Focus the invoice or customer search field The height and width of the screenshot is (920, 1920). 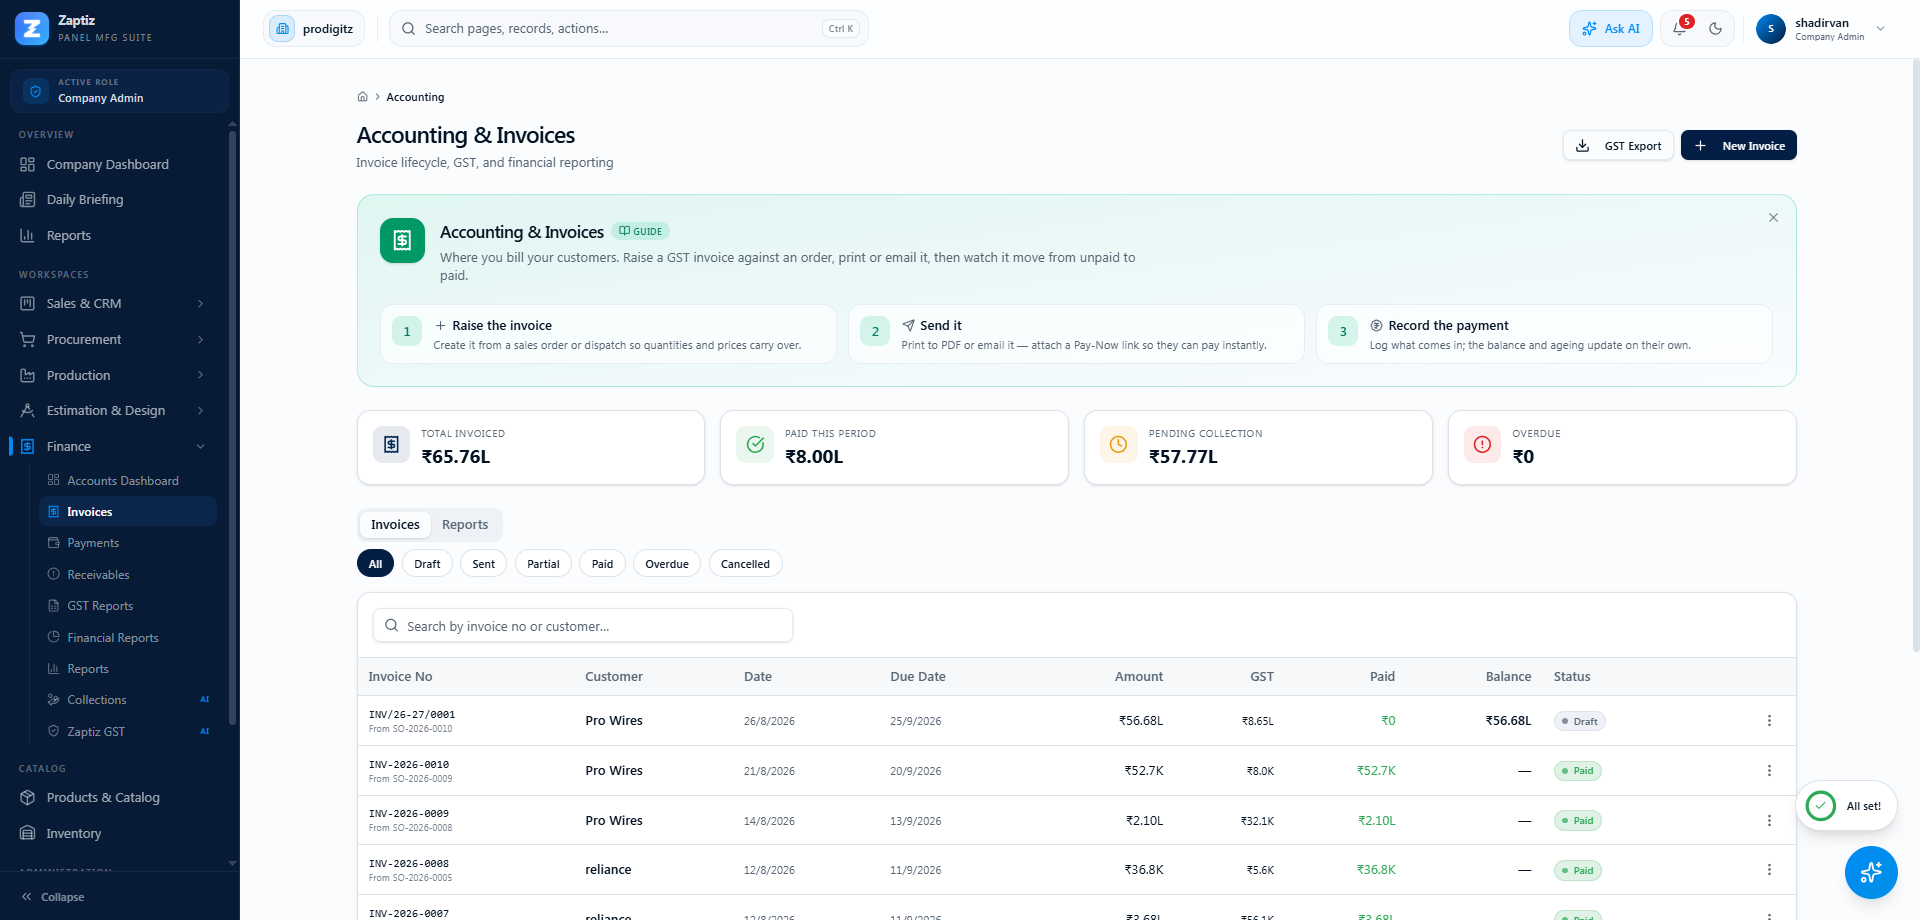coord(583,626)
